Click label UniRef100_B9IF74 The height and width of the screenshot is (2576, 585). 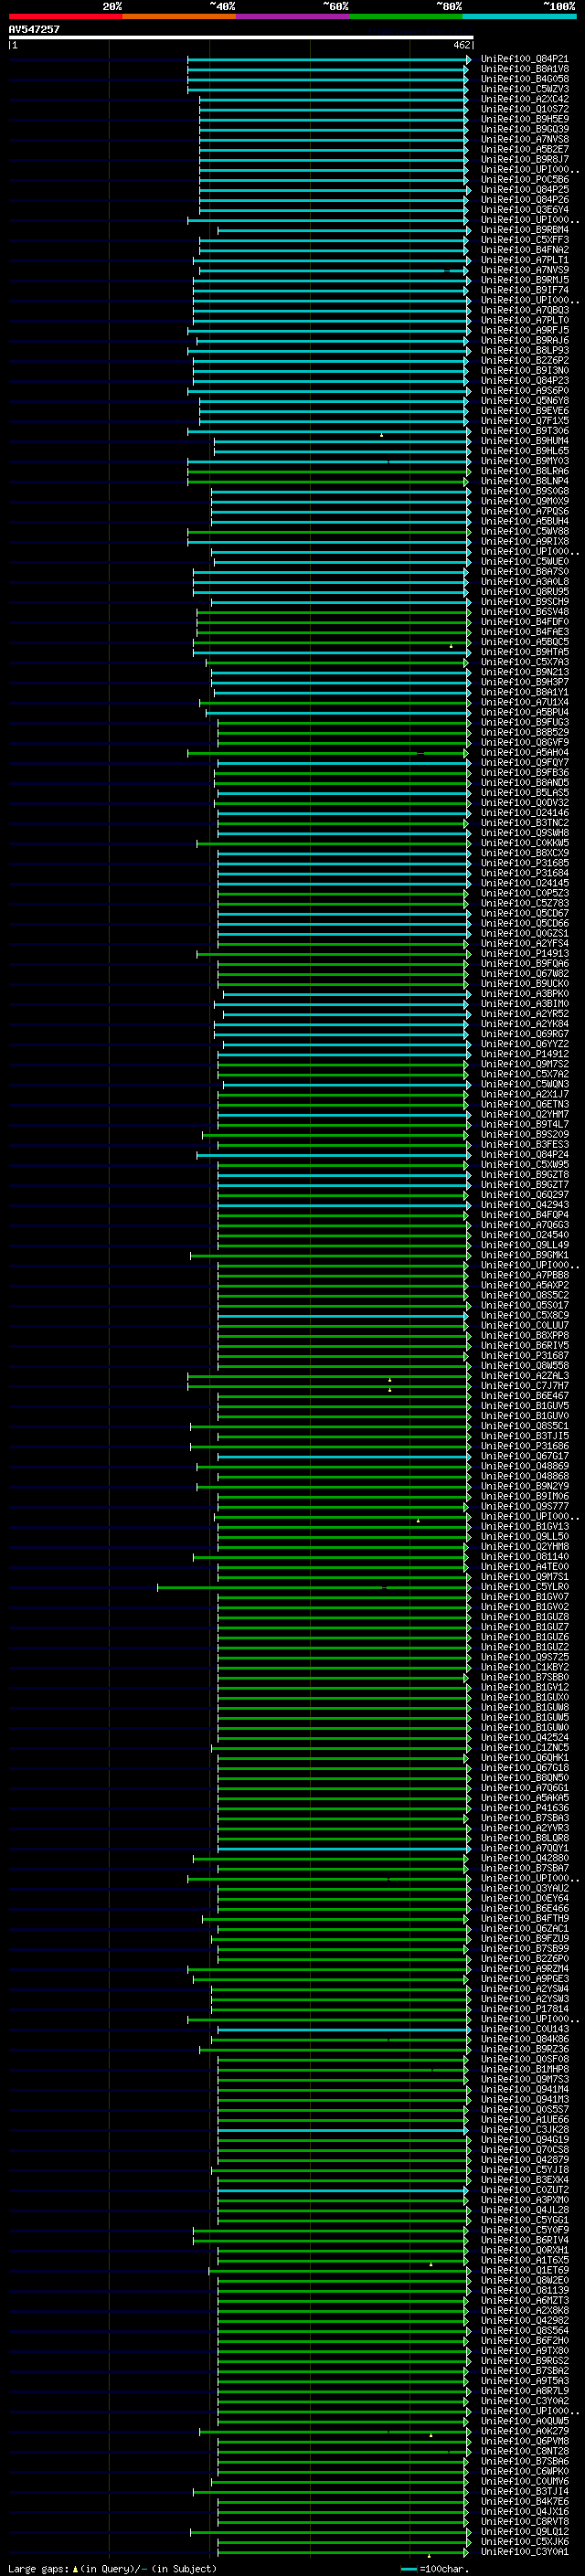pos(524,290)
